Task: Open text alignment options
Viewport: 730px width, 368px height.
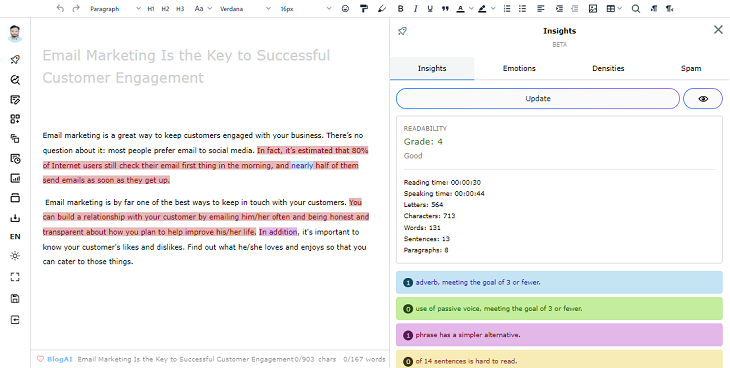Action: point(541,8)
